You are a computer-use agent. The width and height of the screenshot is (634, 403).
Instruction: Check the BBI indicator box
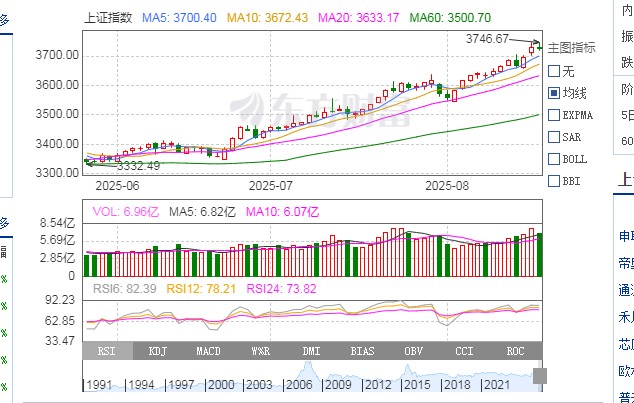click(554, 181)
